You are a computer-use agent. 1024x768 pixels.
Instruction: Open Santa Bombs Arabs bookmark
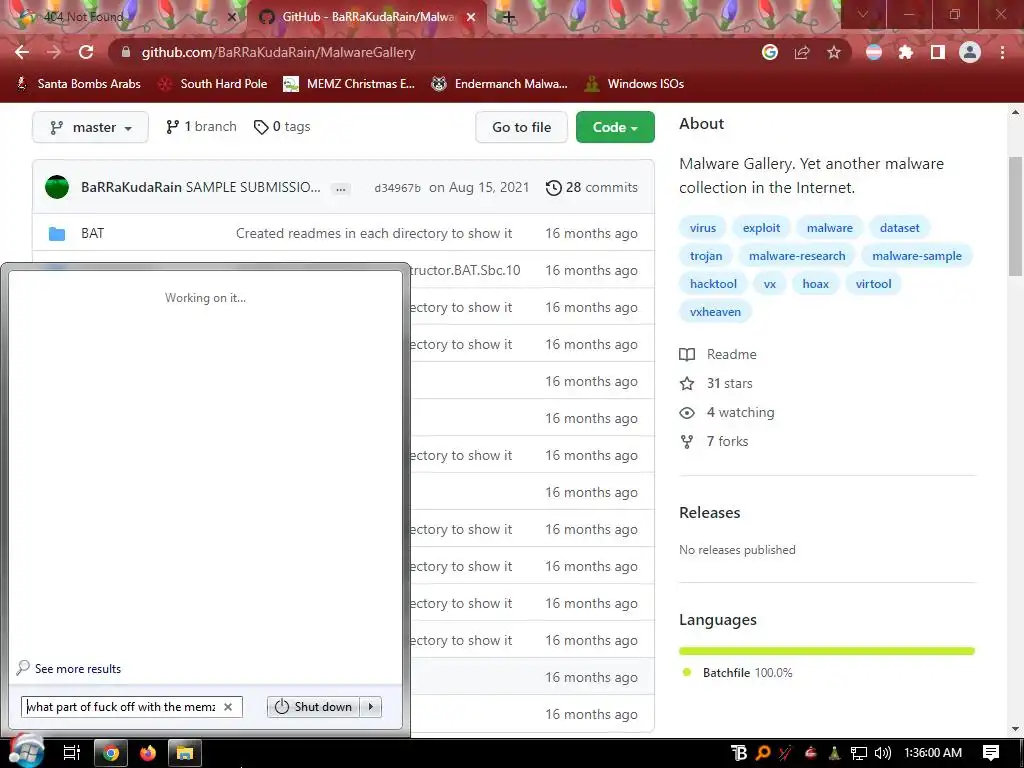[78, 84]
